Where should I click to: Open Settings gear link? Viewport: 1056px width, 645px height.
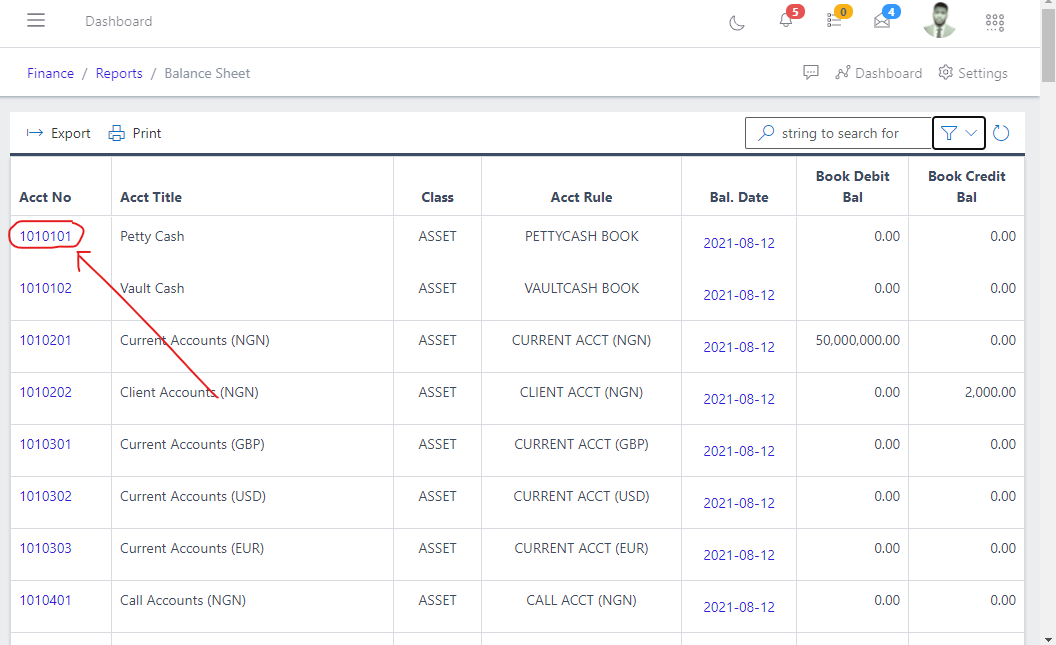tap(972, 73)
